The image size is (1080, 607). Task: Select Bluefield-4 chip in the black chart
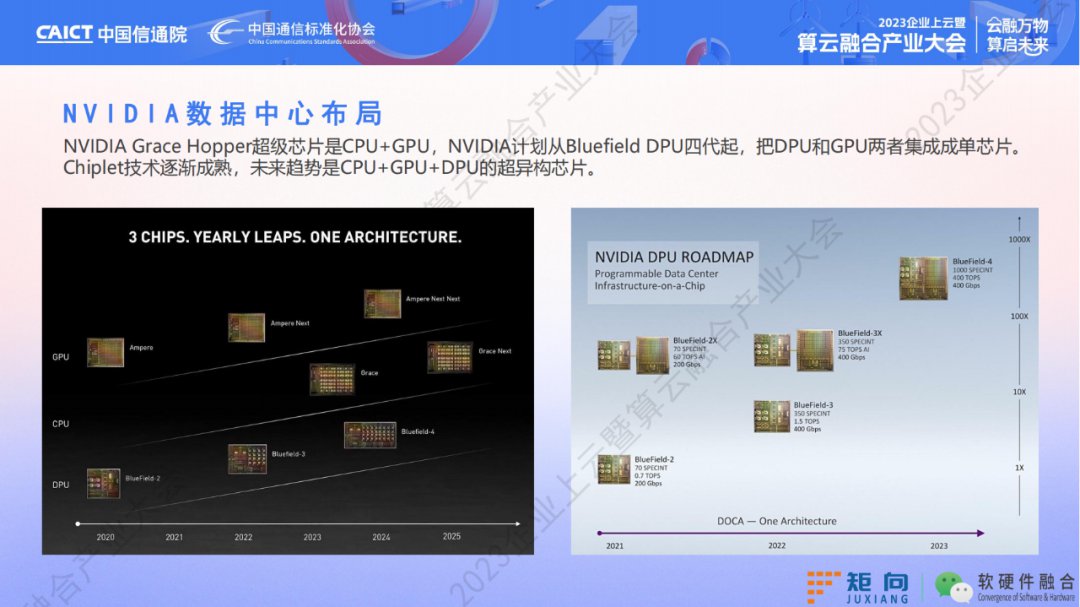[x=370, y=435]
